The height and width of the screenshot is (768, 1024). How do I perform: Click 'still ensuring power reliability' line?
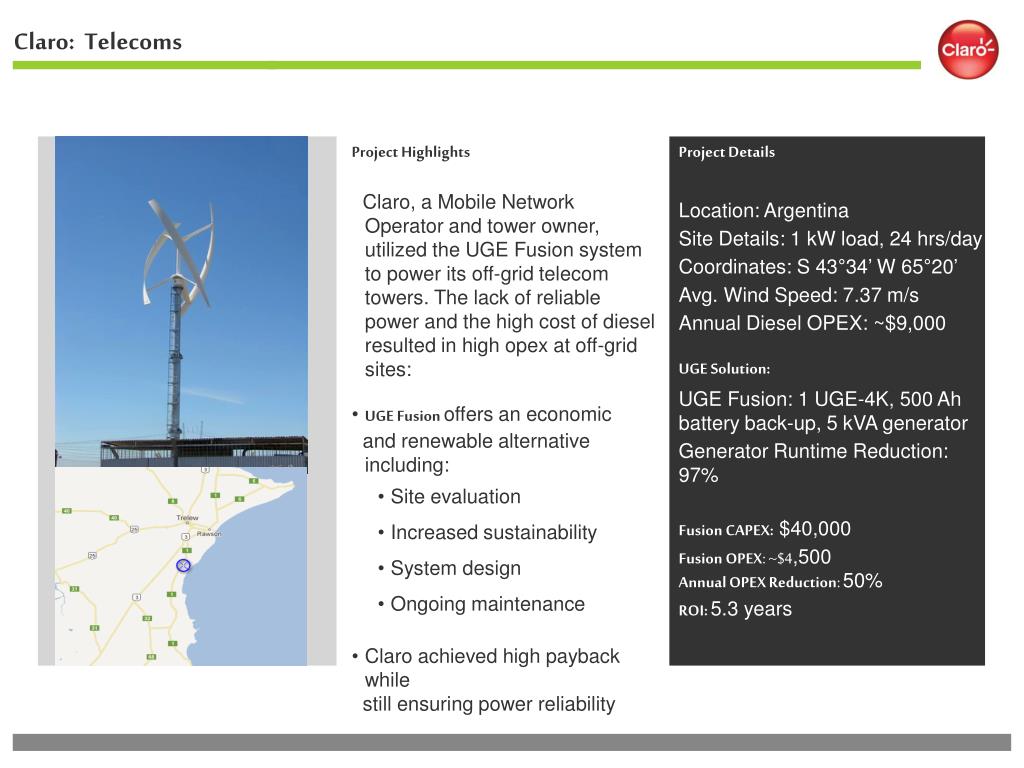(x=489, y=704)
